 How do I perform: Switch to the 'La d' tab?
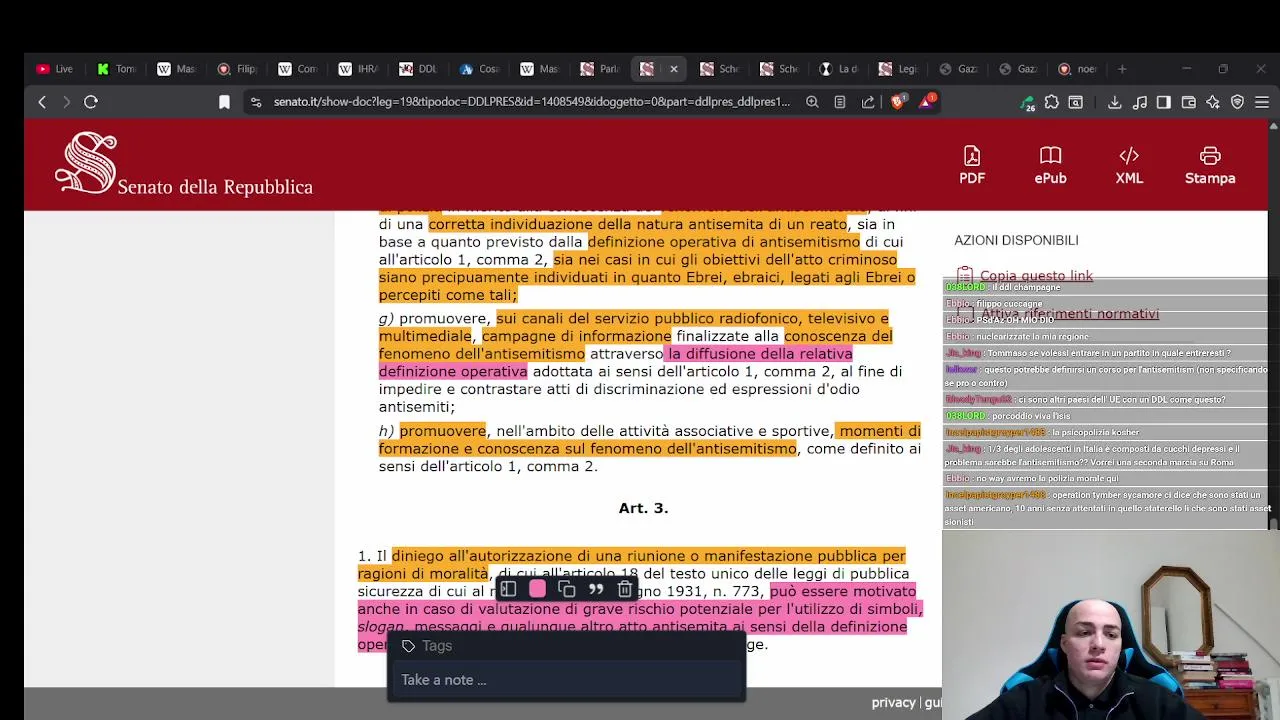[838, 69]
